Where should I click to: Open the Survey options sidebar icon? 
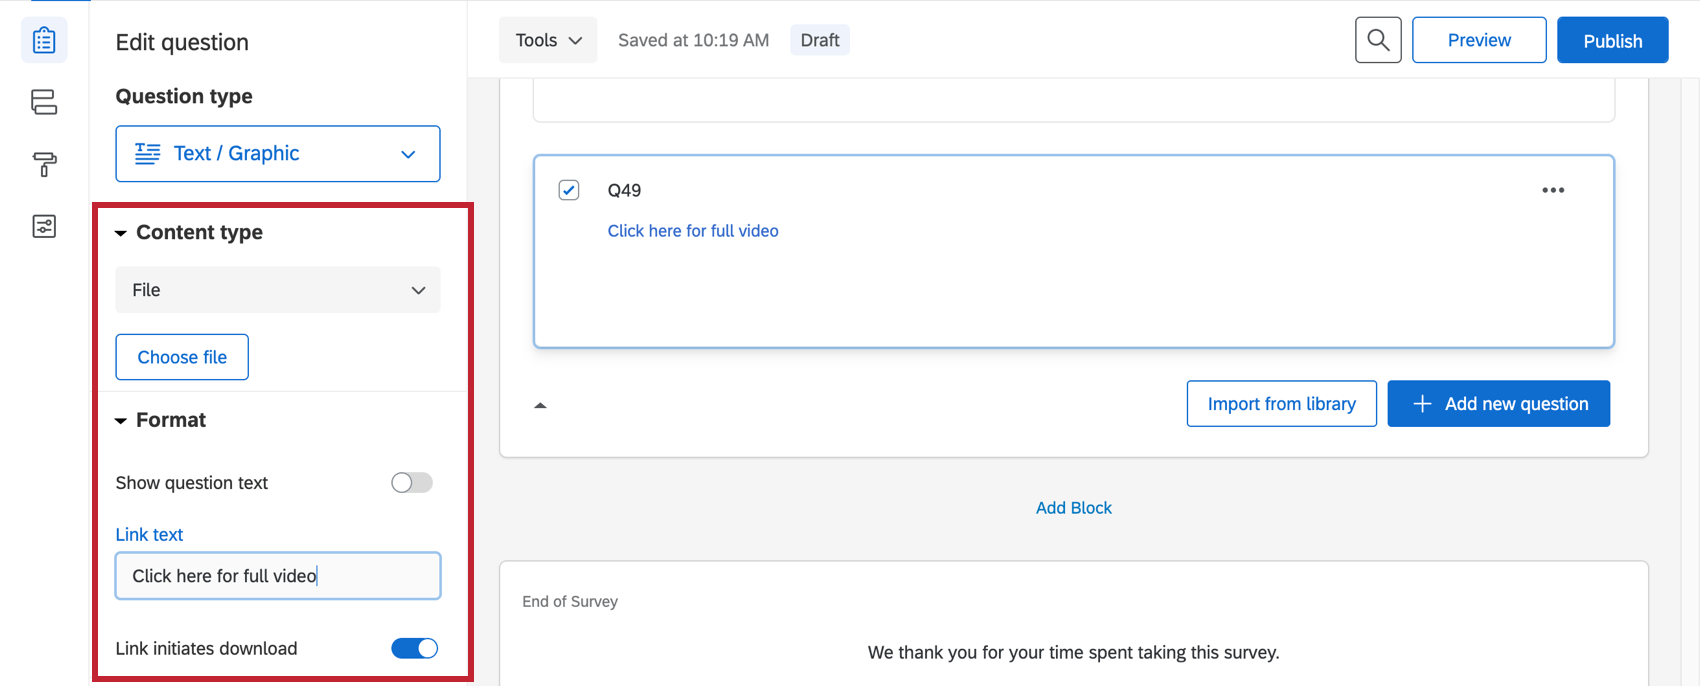[44, 226]
